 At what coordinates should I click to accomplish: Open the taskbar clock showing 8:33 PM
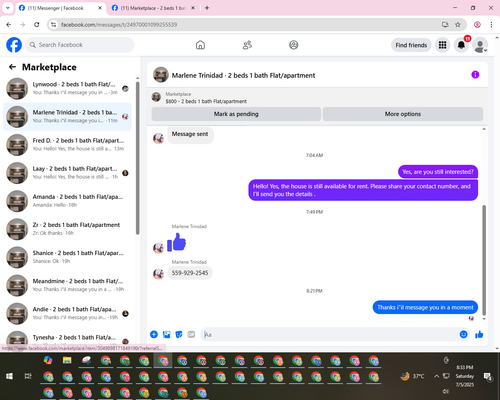pyautogui.click(x=465, y=376)
